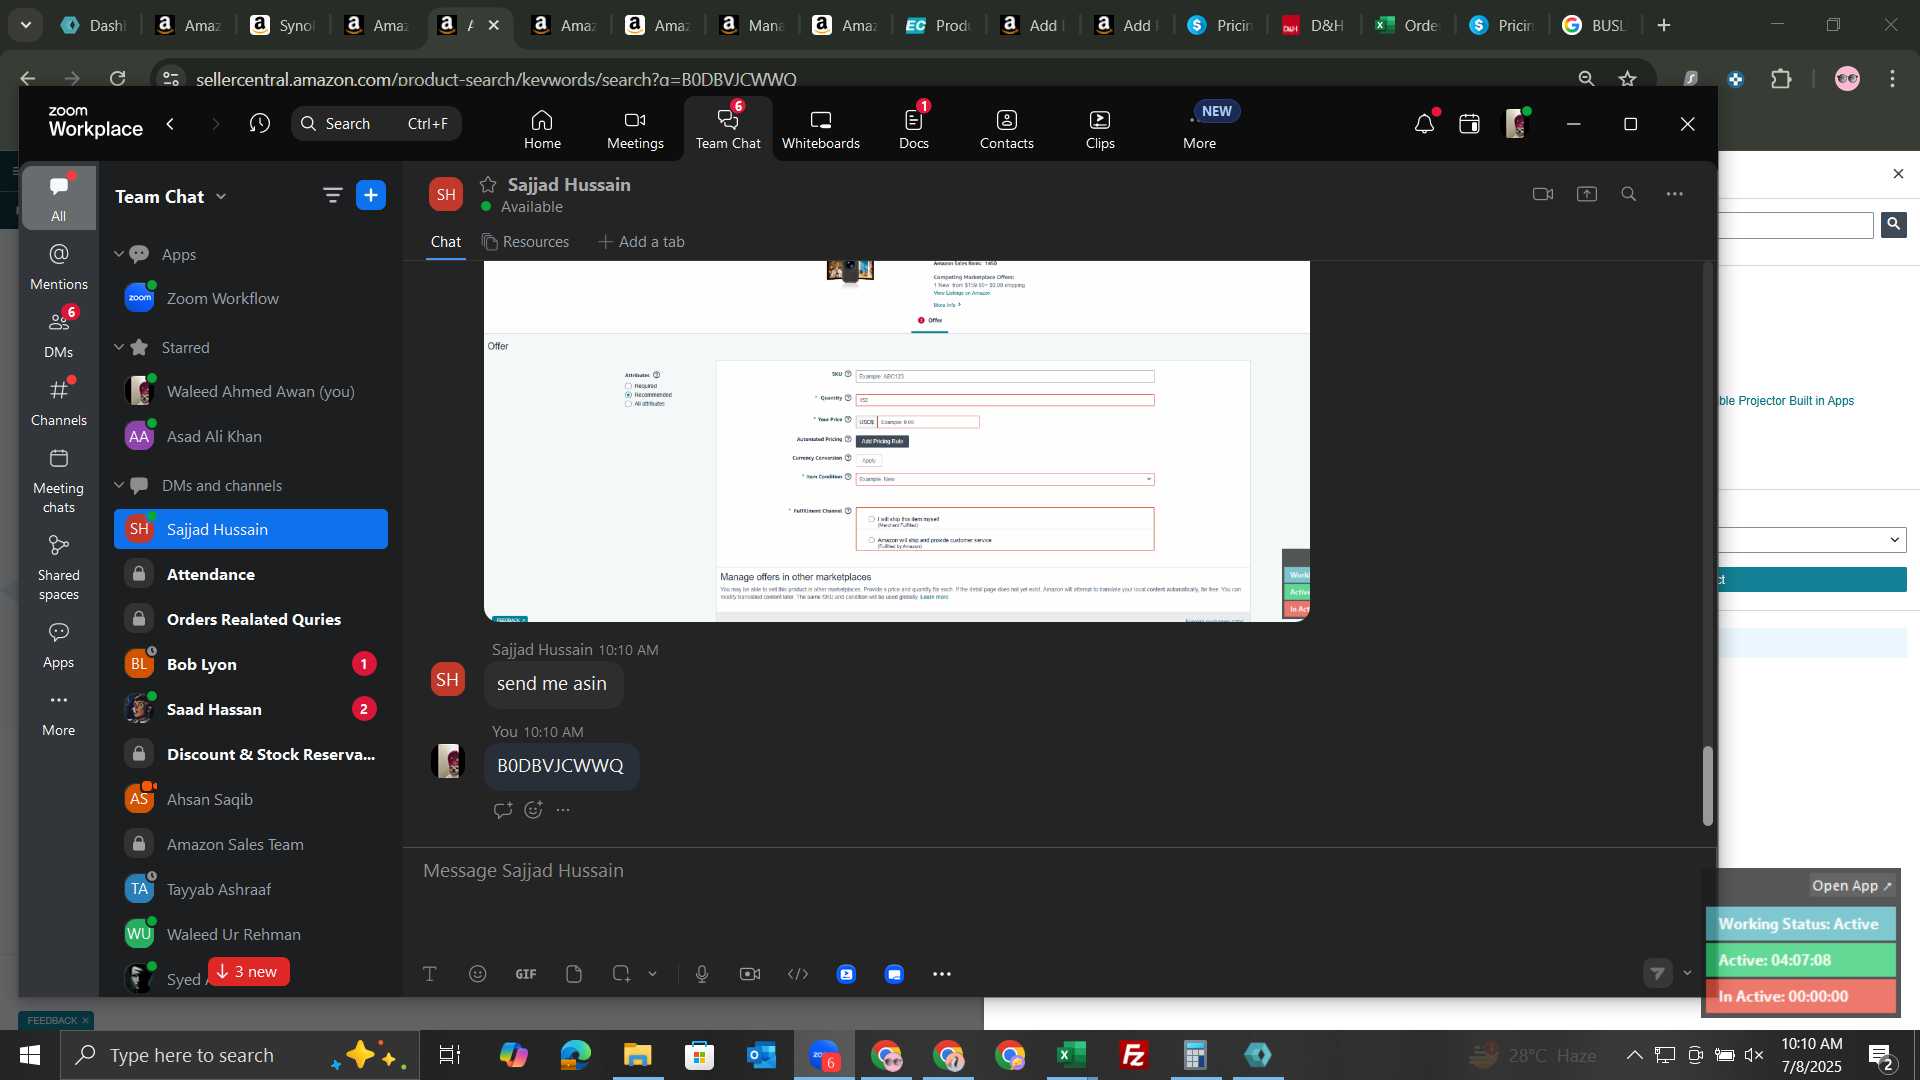The width and height of the screenshot is (1920, 1080).
Task: Add an emoji reaction to B0DBVJCWWQ message
Action: pyautogui.click(x=533, y=810)
